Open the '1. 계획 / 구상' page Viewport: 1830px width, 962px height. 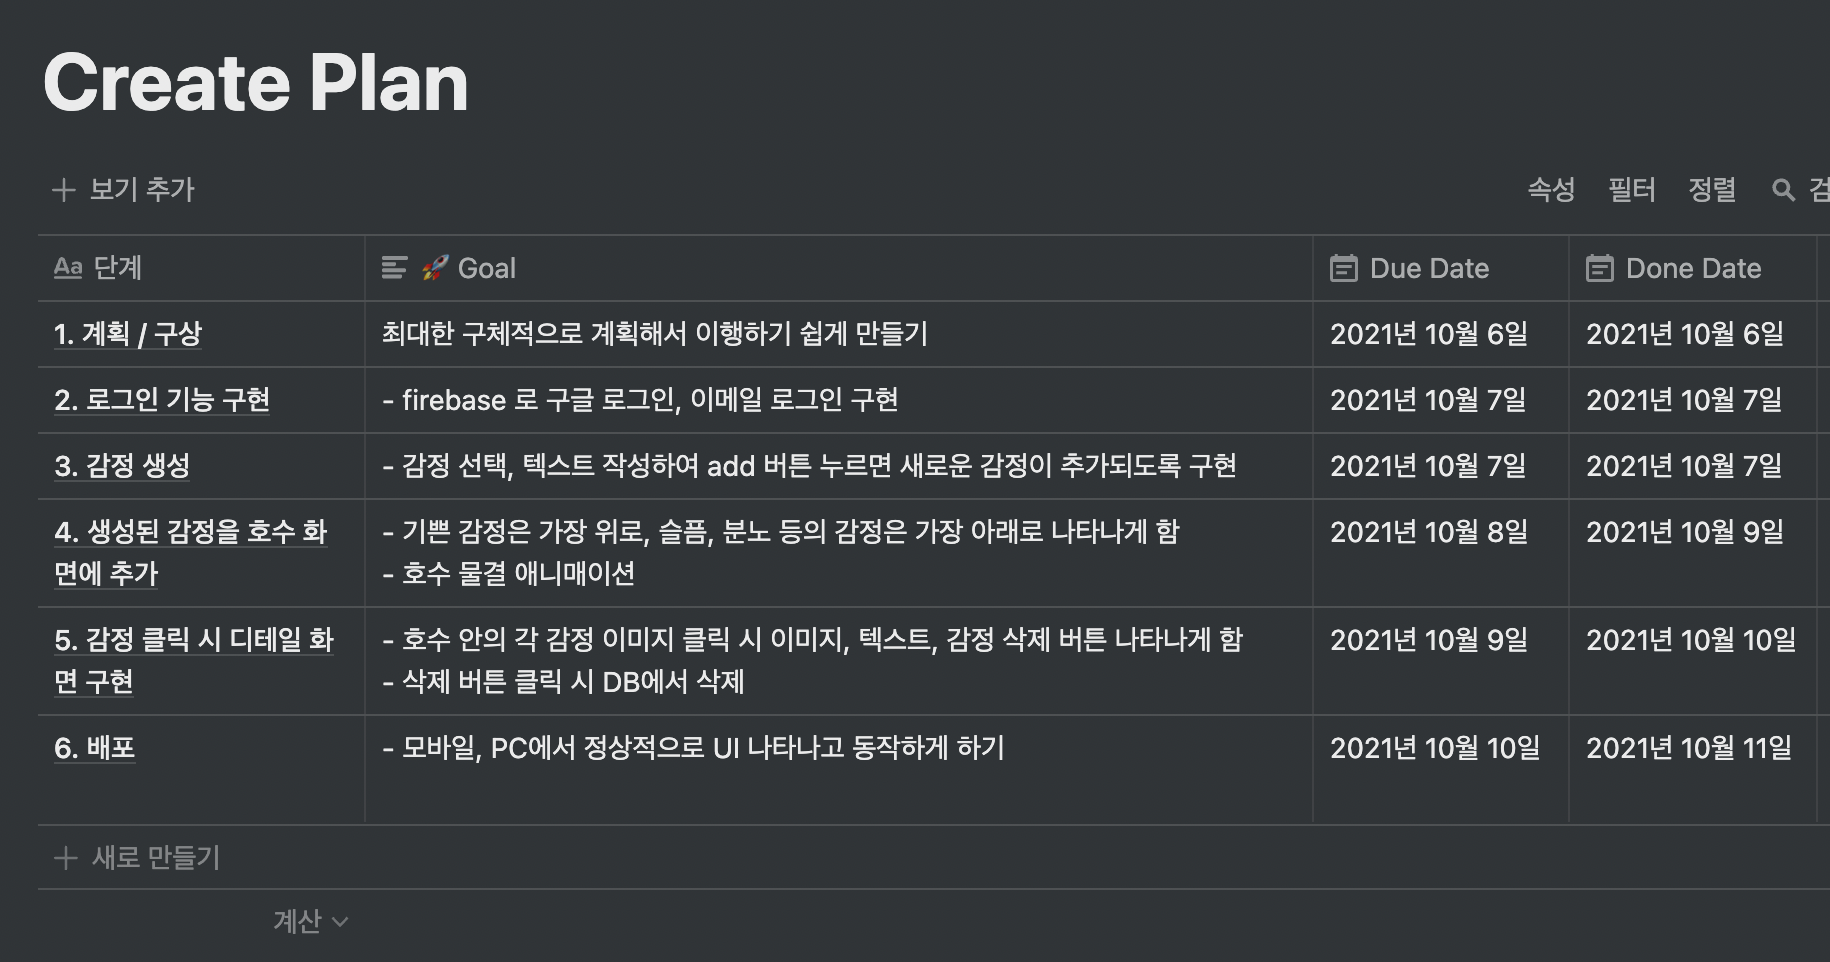coord(128,334)
